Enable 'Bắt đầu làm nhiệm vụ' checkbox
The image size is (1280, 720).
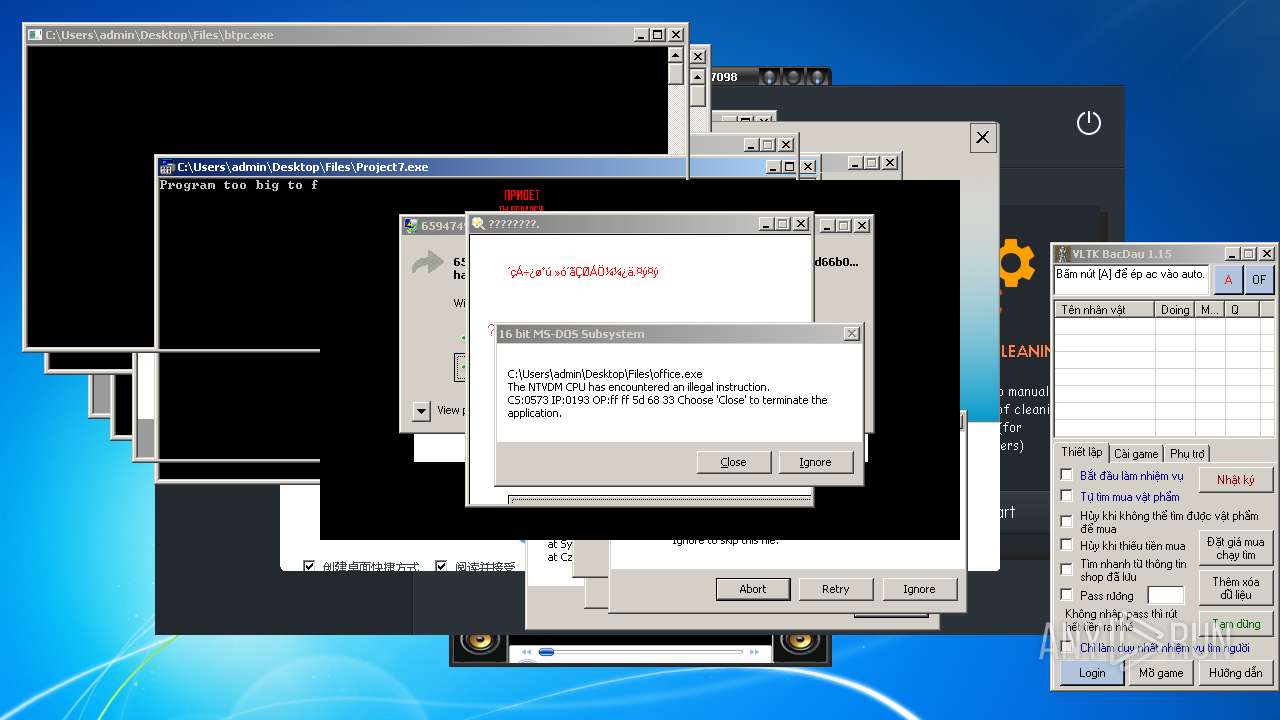point(1066,475)
